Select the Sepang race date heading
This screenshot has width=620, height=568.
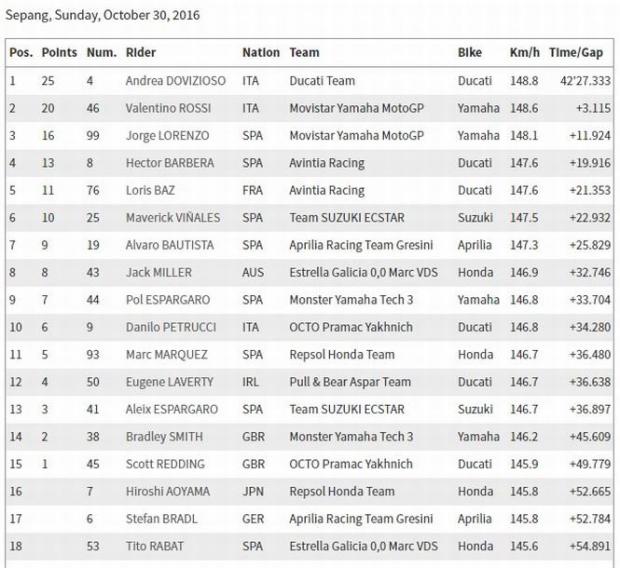coord(101,16)
